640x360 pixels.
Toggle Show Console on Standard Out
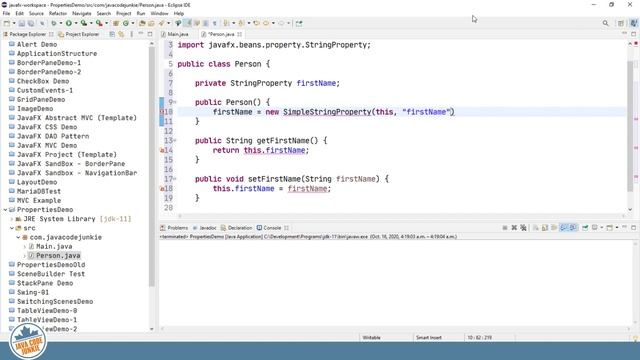point(564,228)
